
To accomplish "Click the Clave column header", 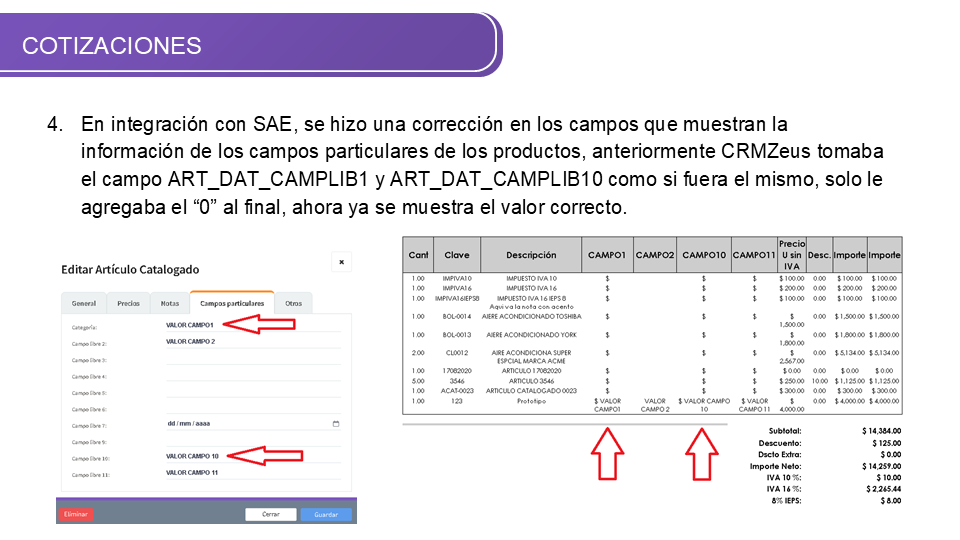I will click(457, 255).
